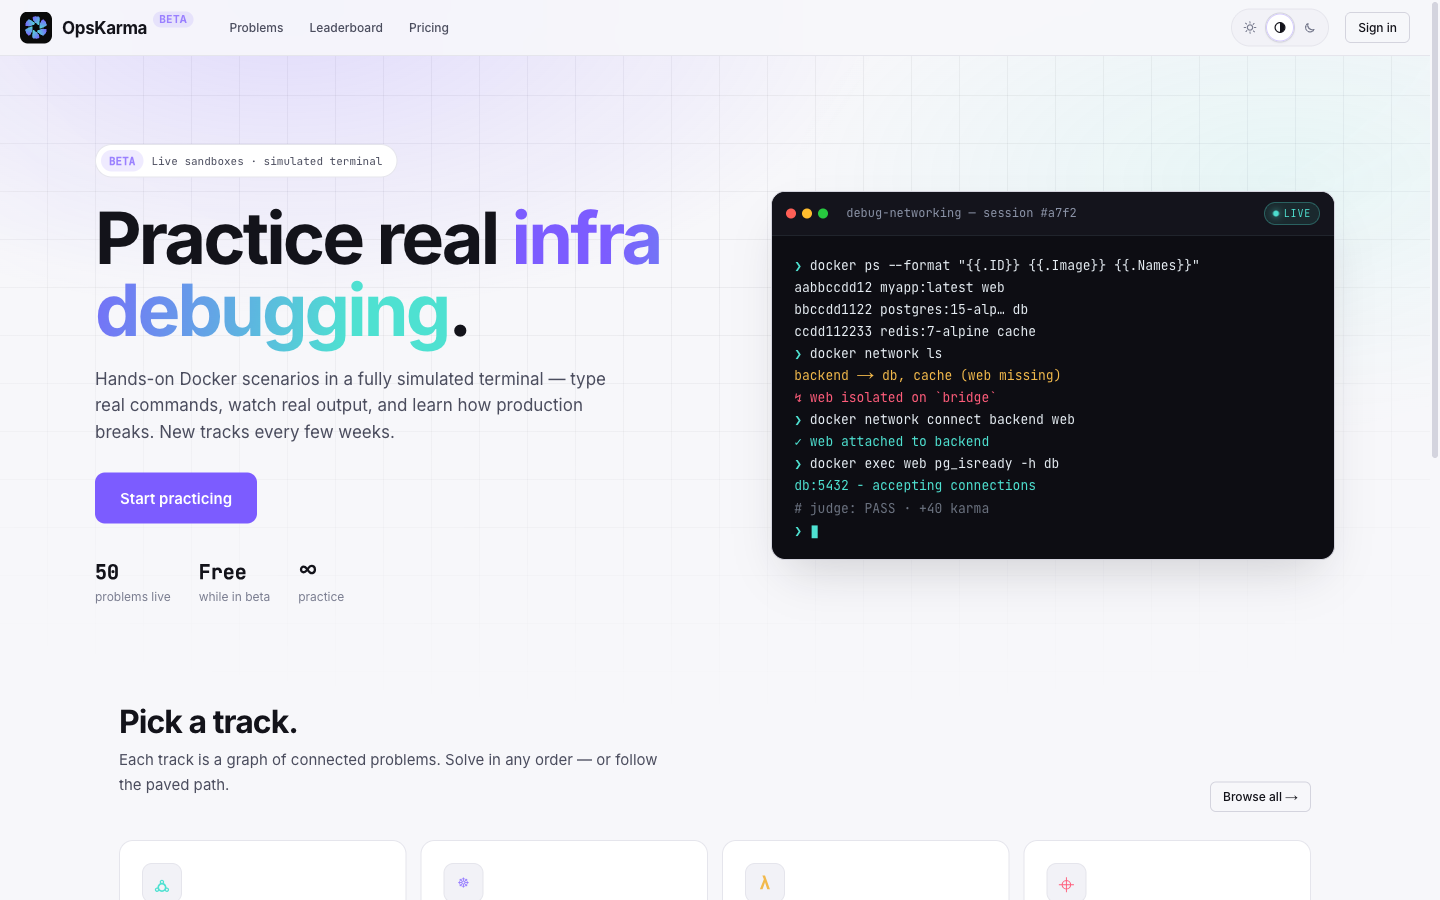1440x900 pixels.
Task: Click the Sign in button
Action: click(x=1377, y=28)
